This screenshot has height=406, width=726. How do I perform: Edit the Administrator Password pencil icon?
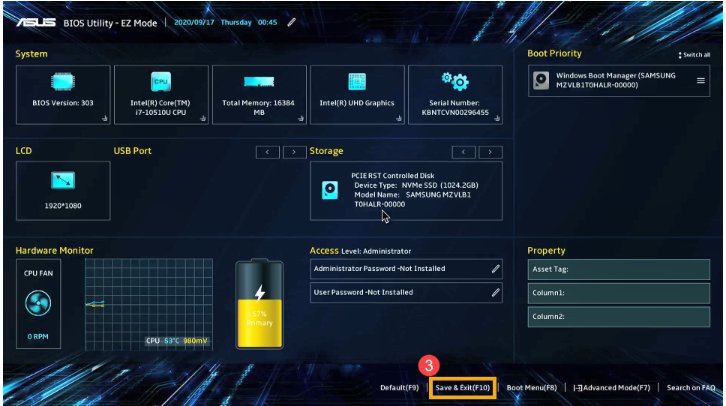click(x=494, y=269)
